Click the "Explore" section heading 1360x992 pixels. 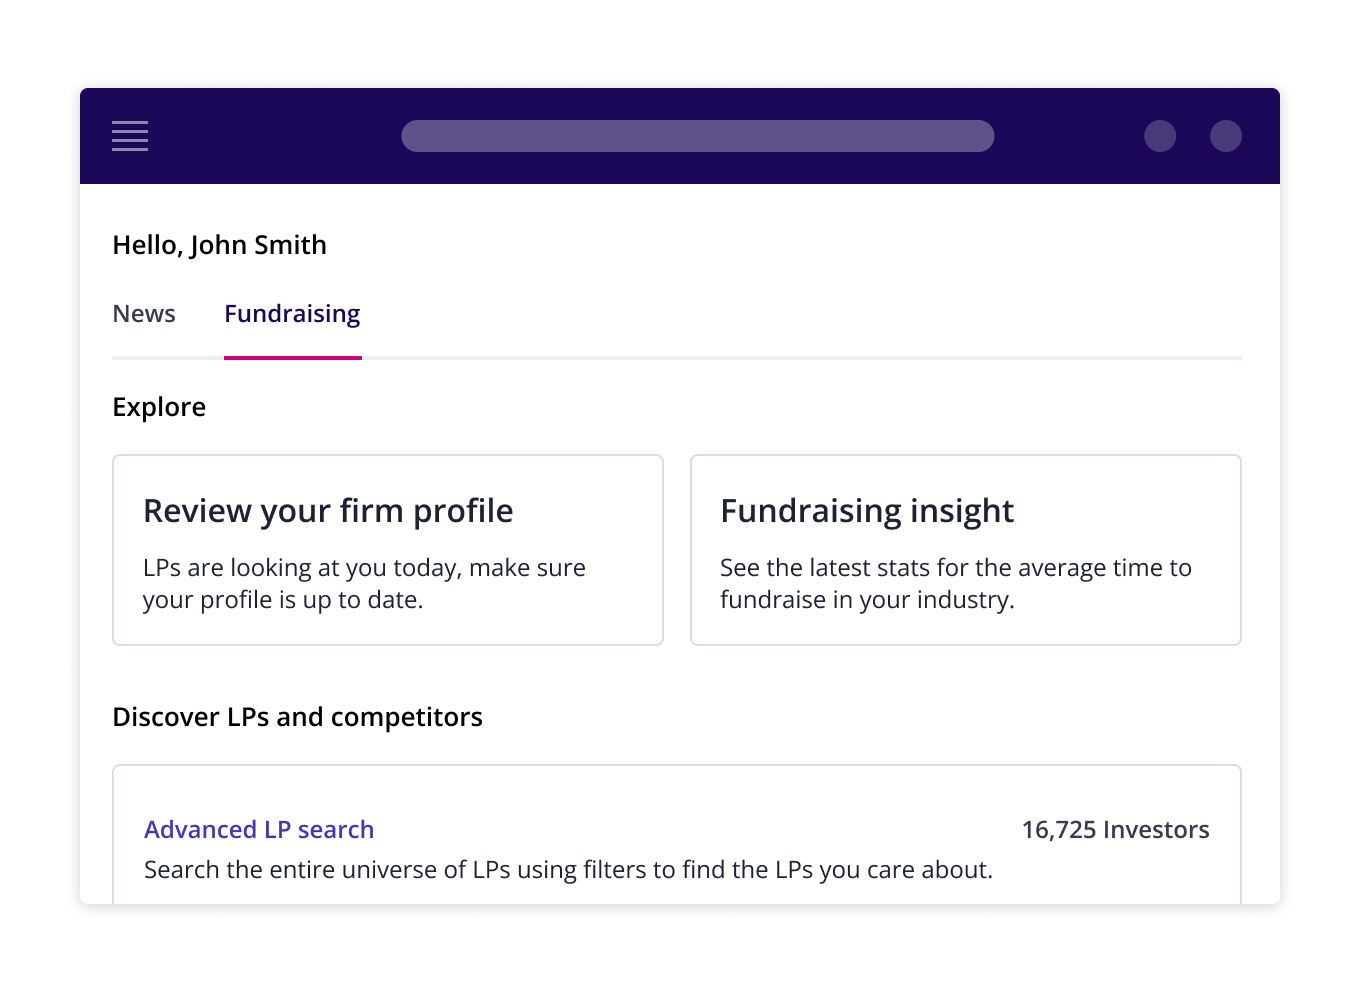pyautogui.click(x=158, y=406)
